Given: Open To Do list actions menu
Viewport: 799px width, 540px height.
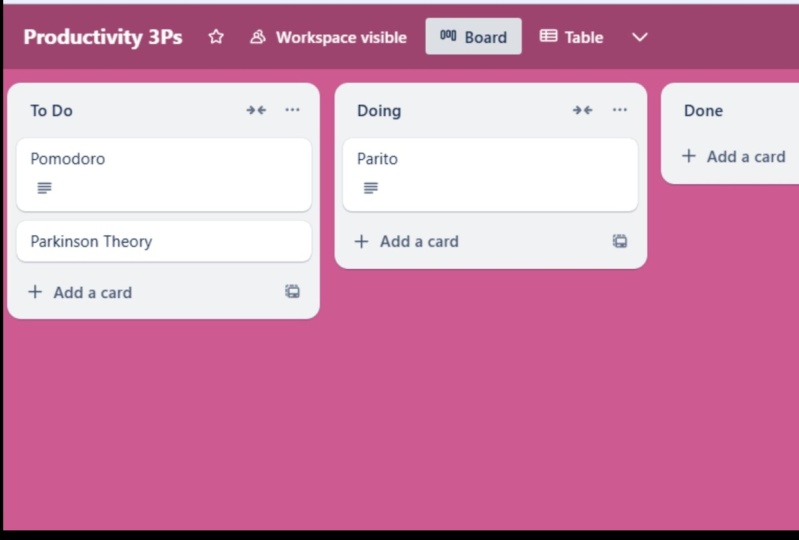Looking at the screenshot, I should pyautogui.click(x=292, y=110).
